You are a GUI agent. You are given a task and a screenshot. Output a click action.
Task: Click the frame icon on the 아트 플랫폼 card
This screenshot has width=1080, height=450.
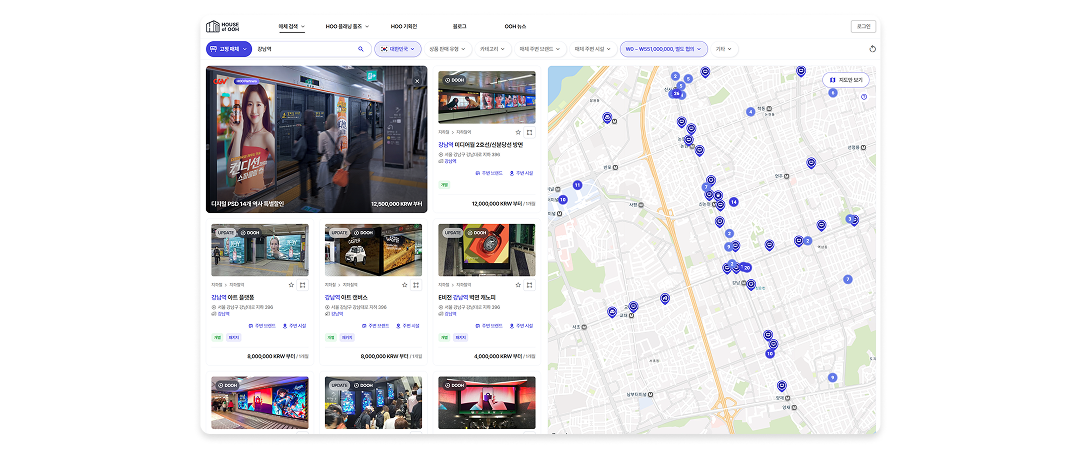pyautogui.click(x=302, y=285)
